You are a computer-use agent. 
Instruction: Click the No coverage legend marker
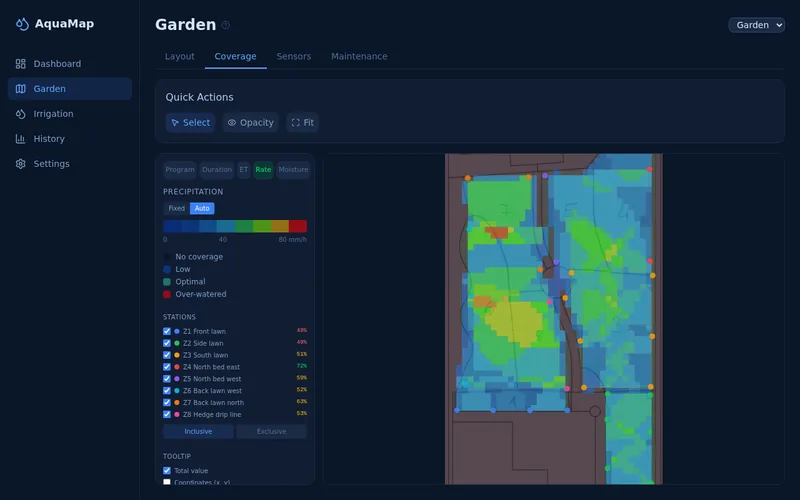(x=167, y=257)
